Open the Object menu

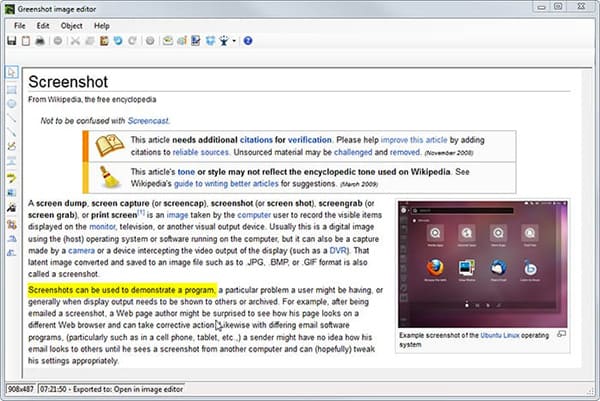tap(72, 24)
